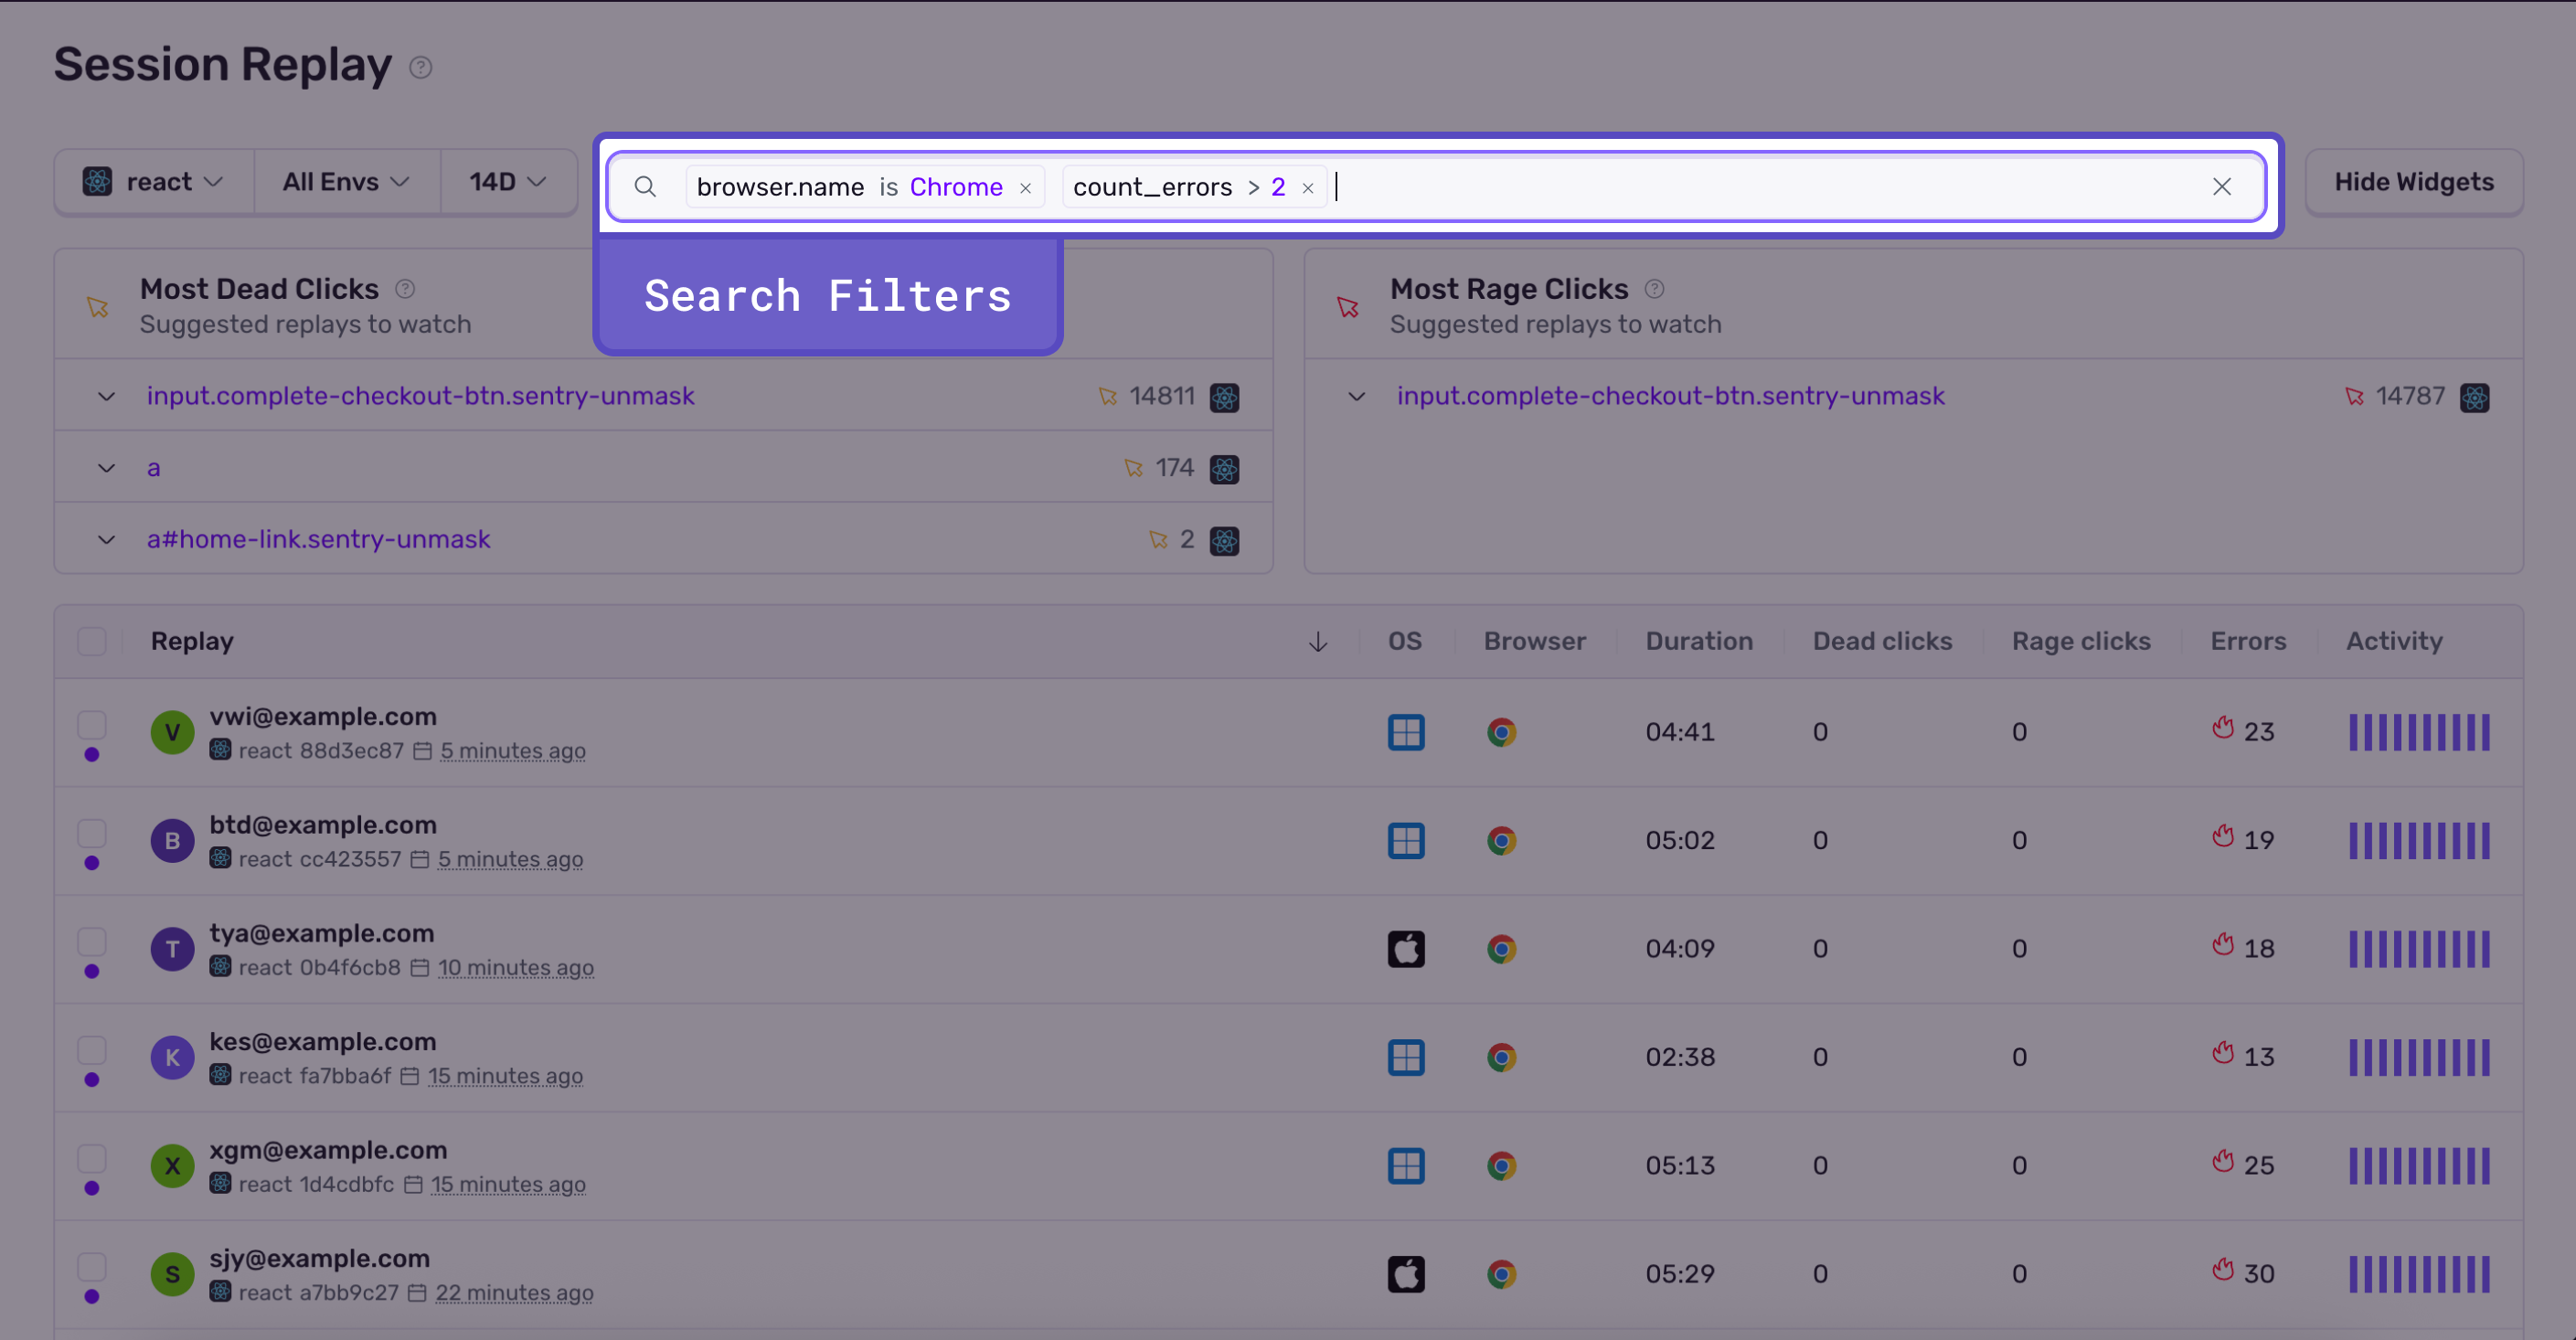Select all replays via the header checkbox
This screenshot has height=1340, width=2576.
coord(92,641)
